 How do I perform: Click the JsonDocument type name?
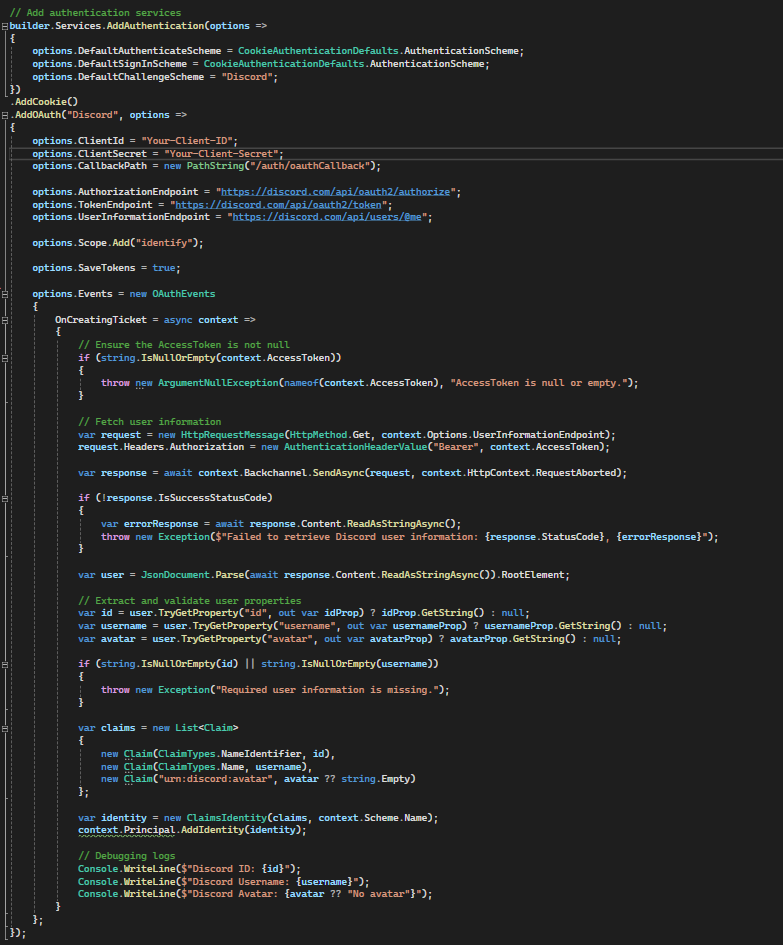click(175, 575)
